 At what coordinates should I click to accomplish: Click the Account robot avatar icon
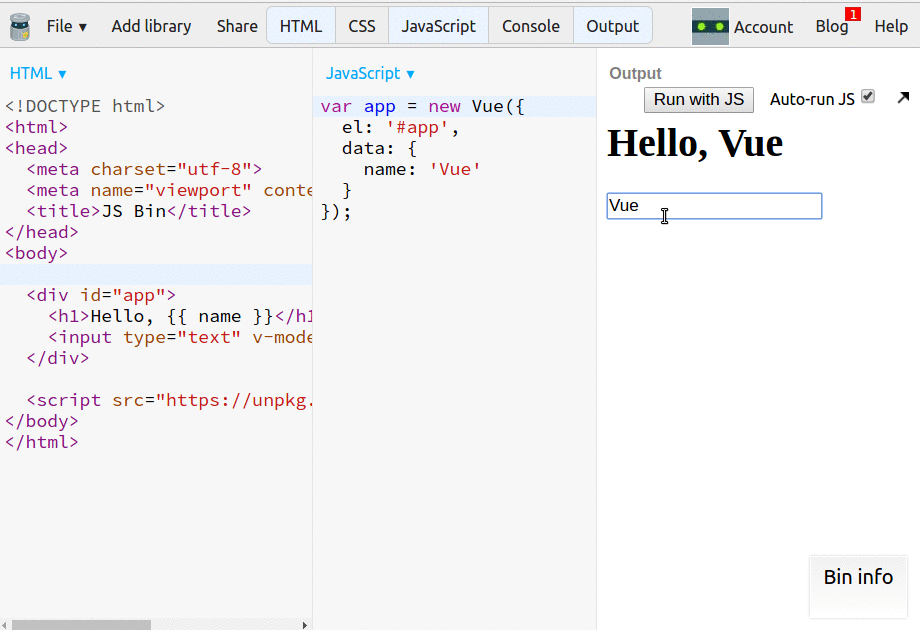click(710, 26)
